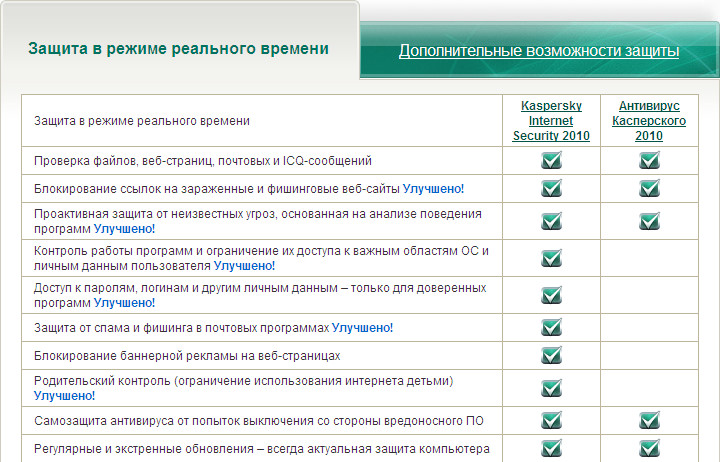Click Улучшено! label in Родительский контроль row
The image size is (721, 462).
tap(64, 395)
